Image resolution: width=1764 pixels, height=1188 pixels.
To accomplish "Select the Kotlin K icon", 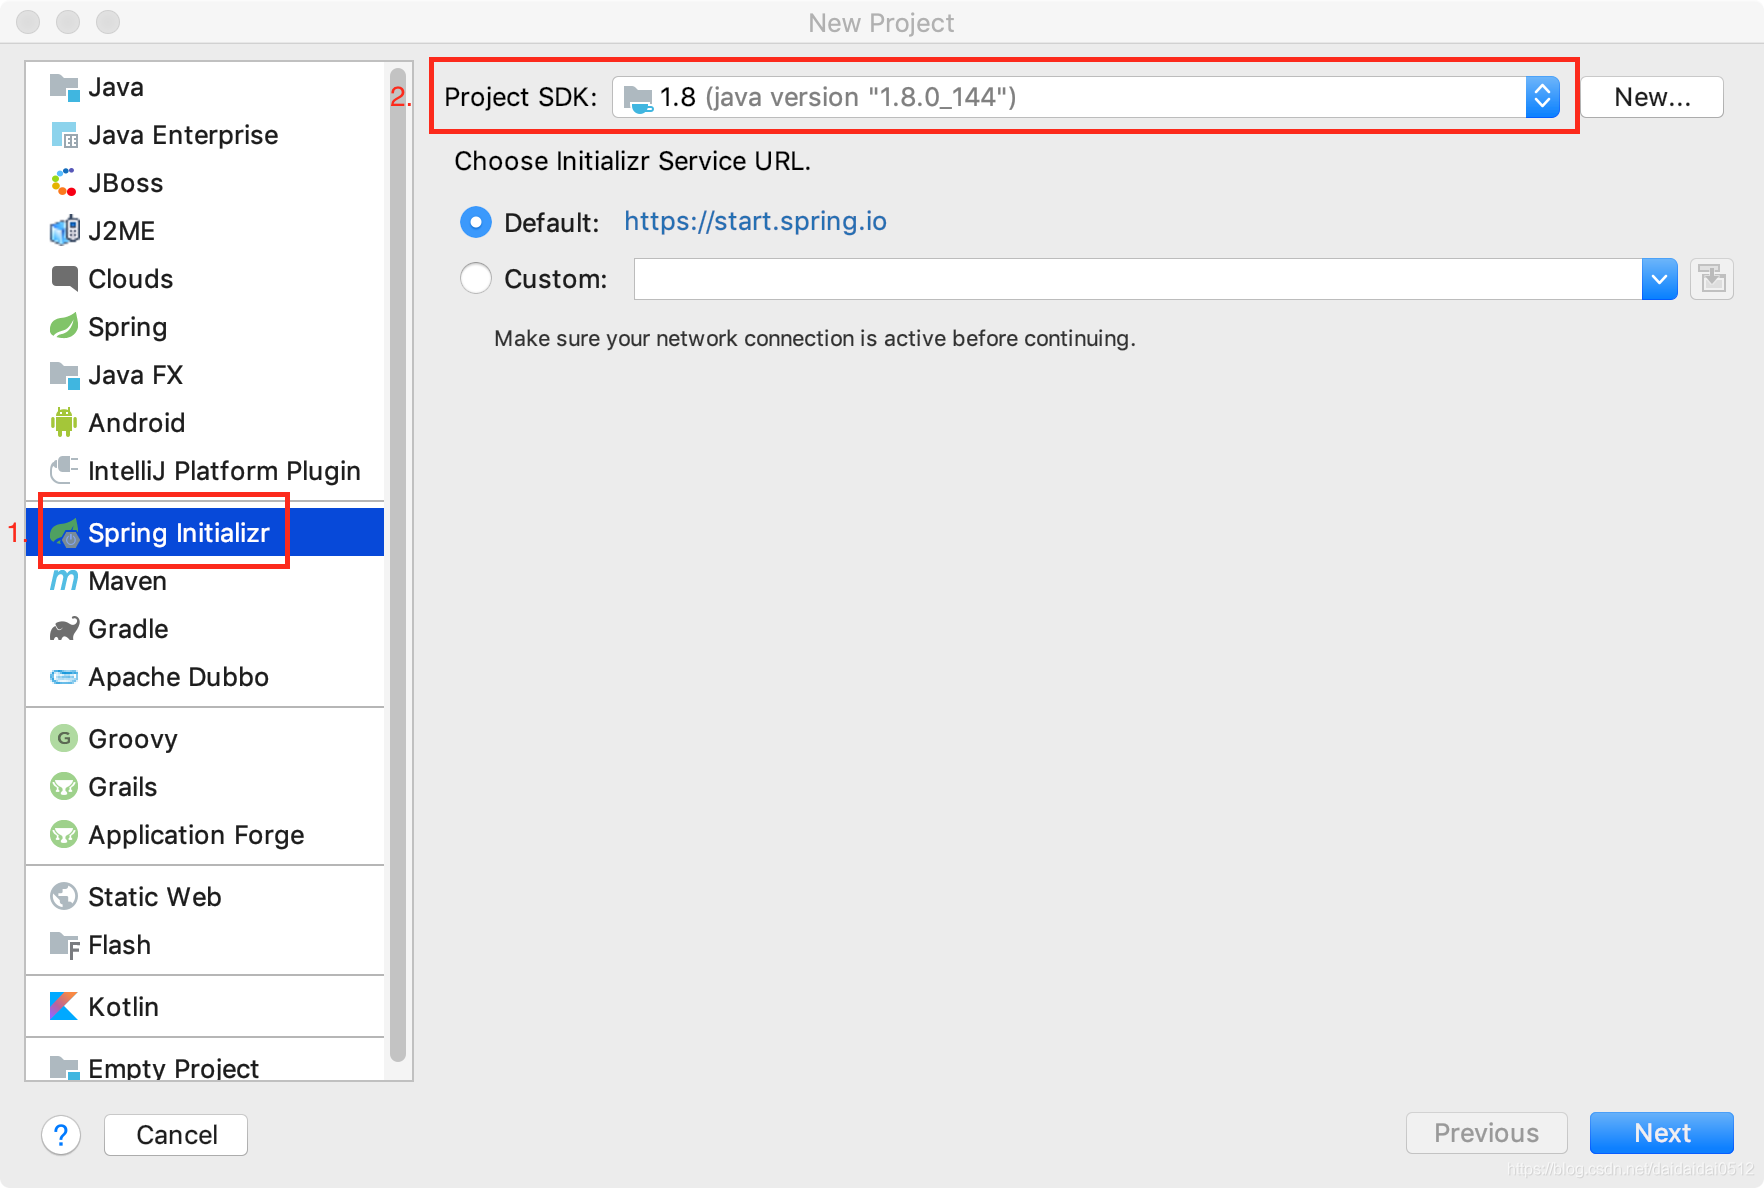I will tap(64, 1006).
